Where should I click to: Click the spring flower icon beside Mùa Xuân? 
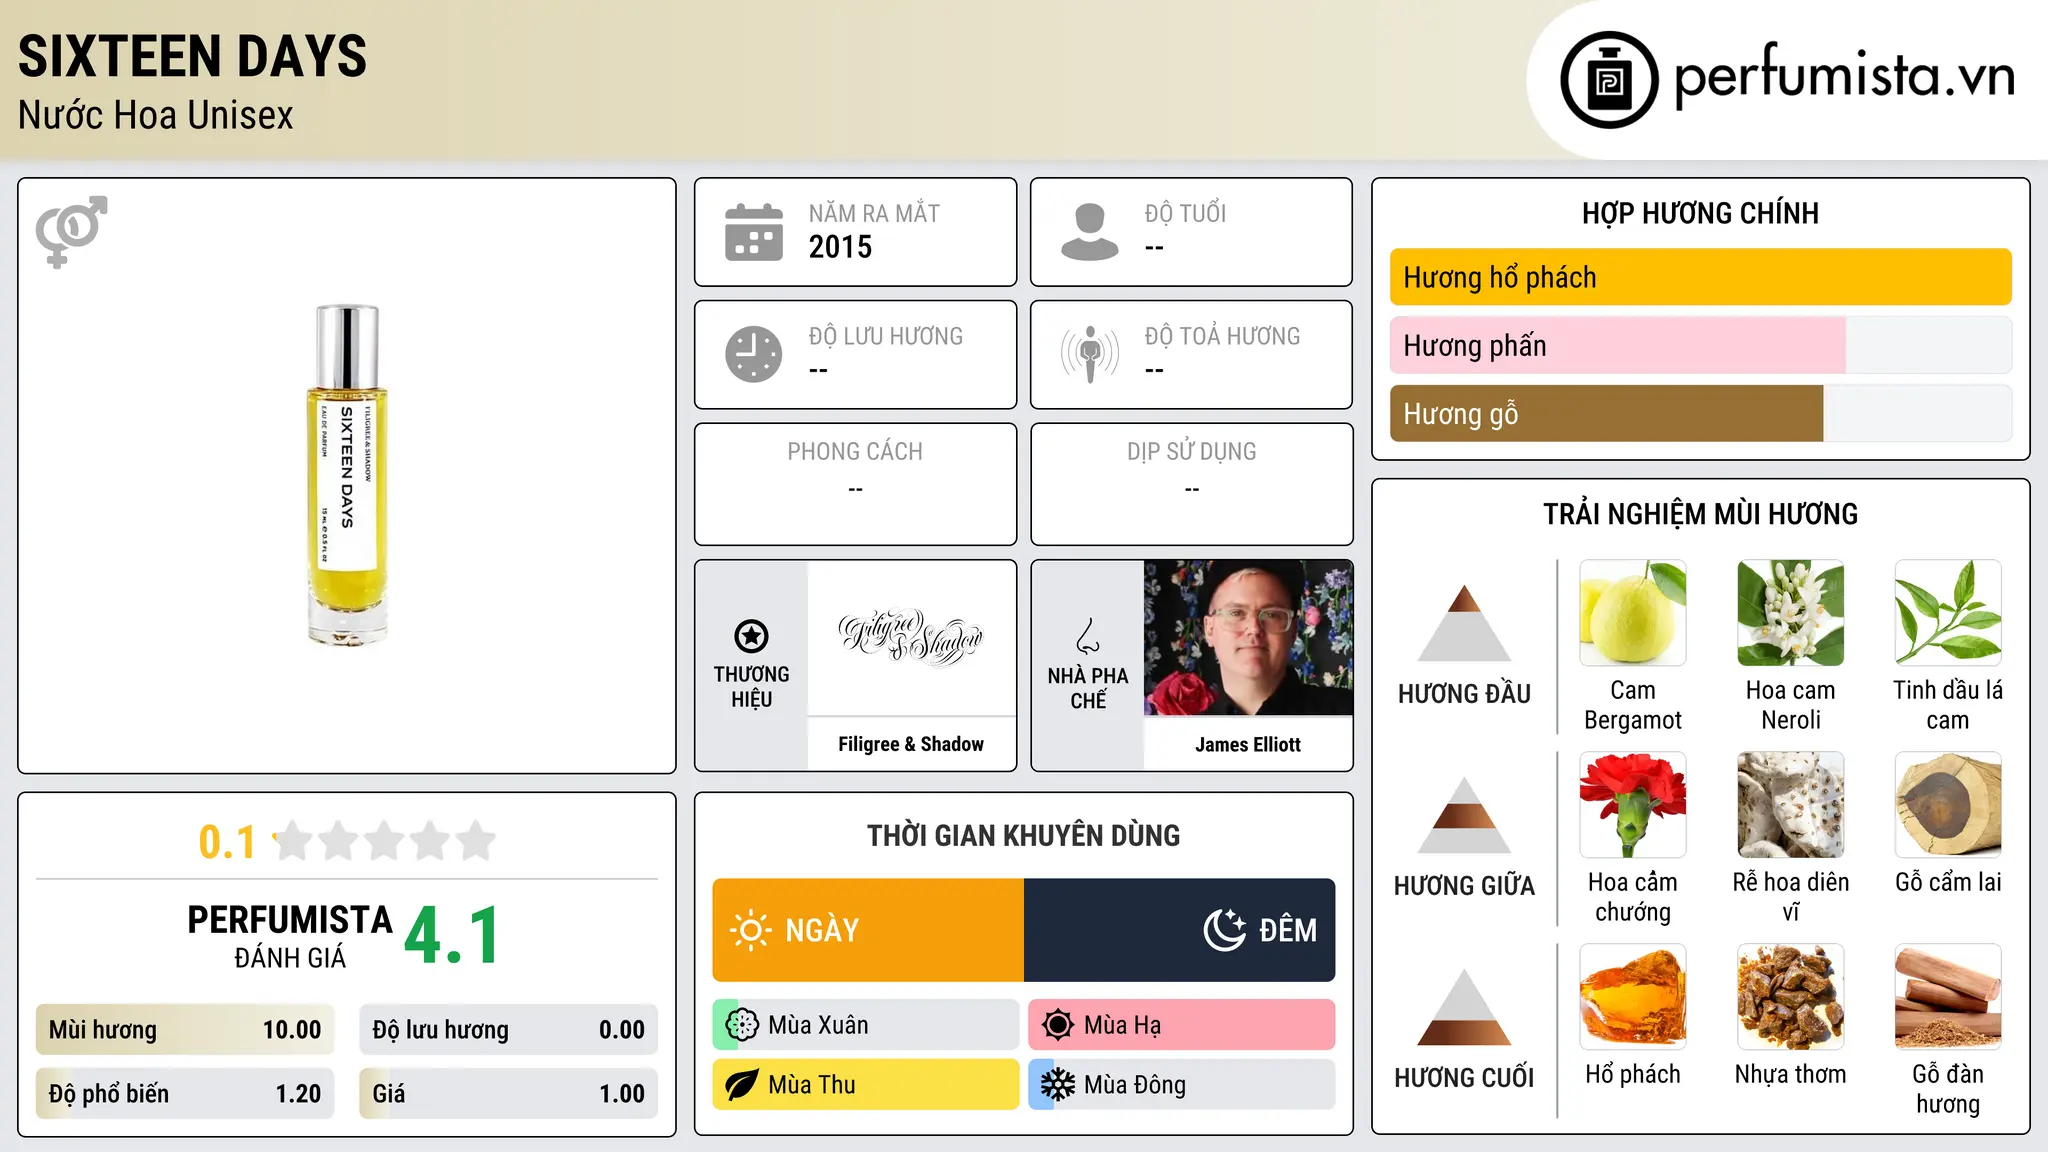(742, 1025)
